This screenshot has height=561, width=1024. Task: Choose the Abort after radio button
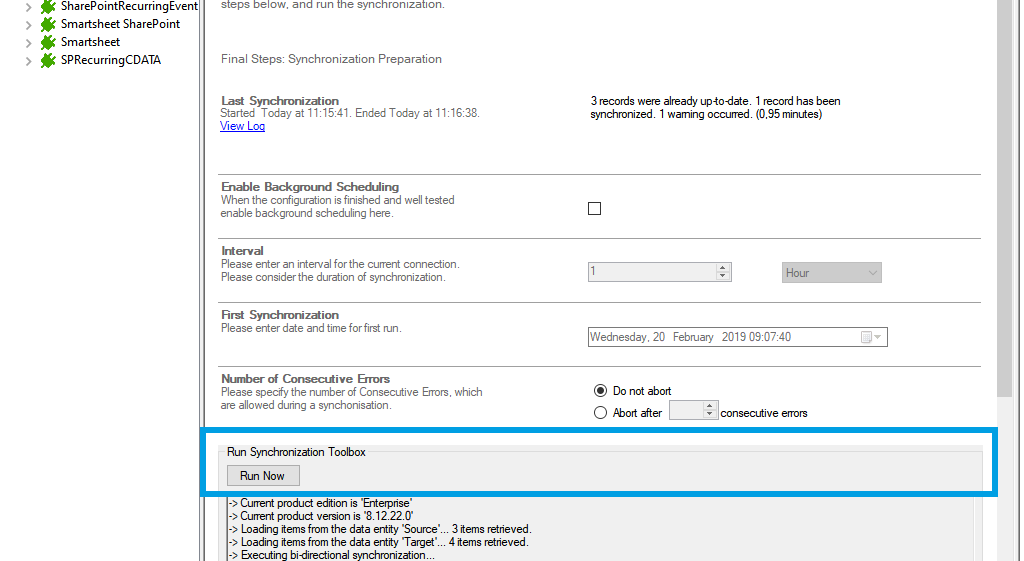tap(601, 413)
